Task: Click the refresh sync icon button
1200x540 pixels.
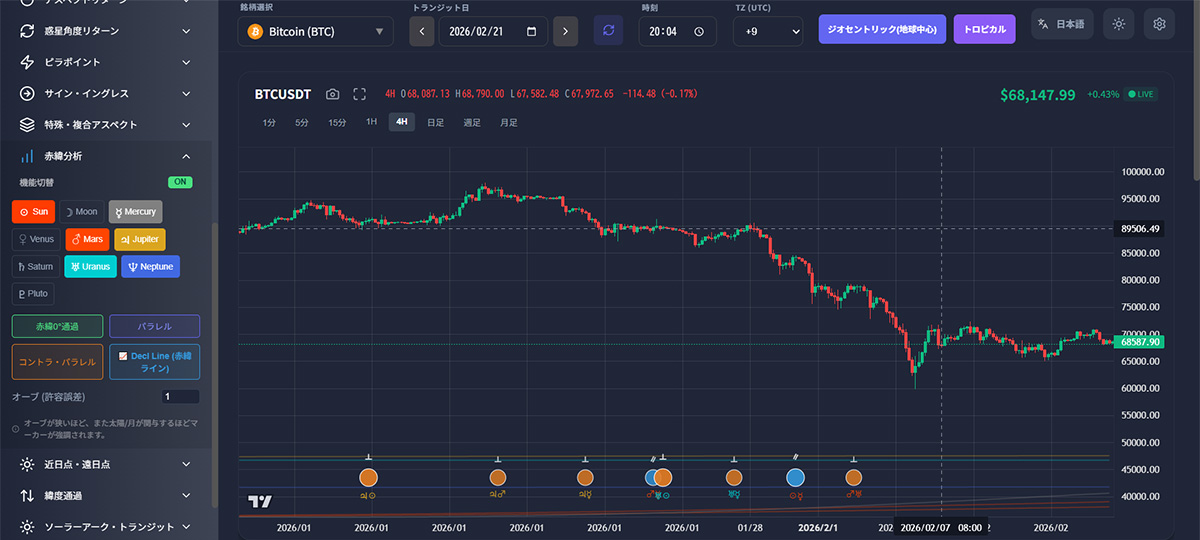Action: tap(608, 31)
